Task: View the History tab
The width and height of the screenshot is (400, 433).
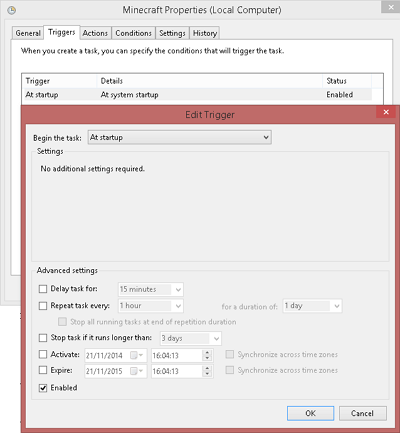Action: (205, 33)
